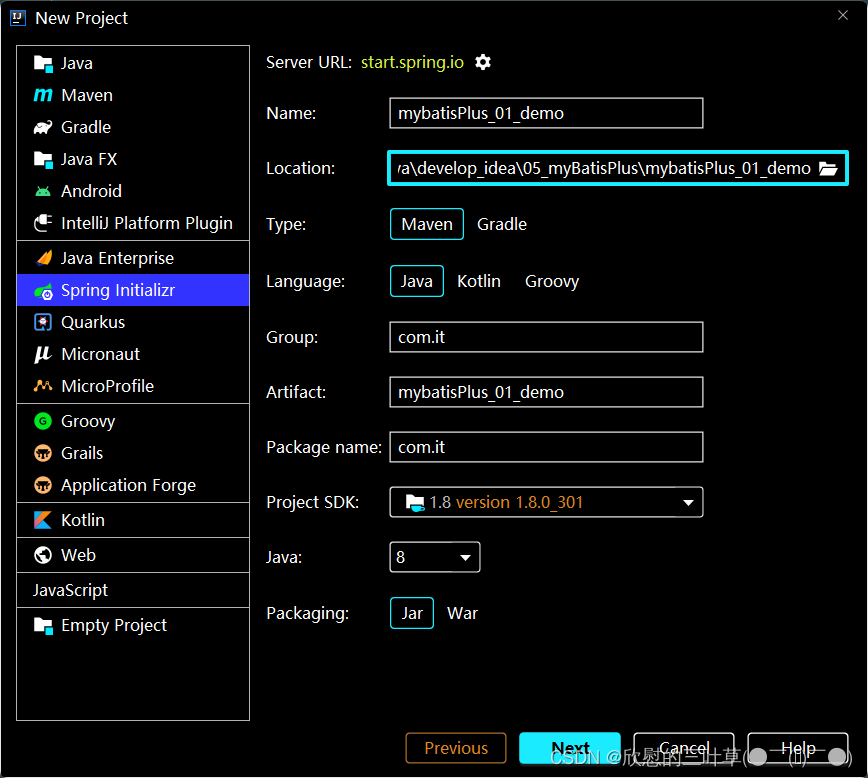868x778 pixels.
Task: Click the Artifact input field
Action: click(x=546, y=393)
